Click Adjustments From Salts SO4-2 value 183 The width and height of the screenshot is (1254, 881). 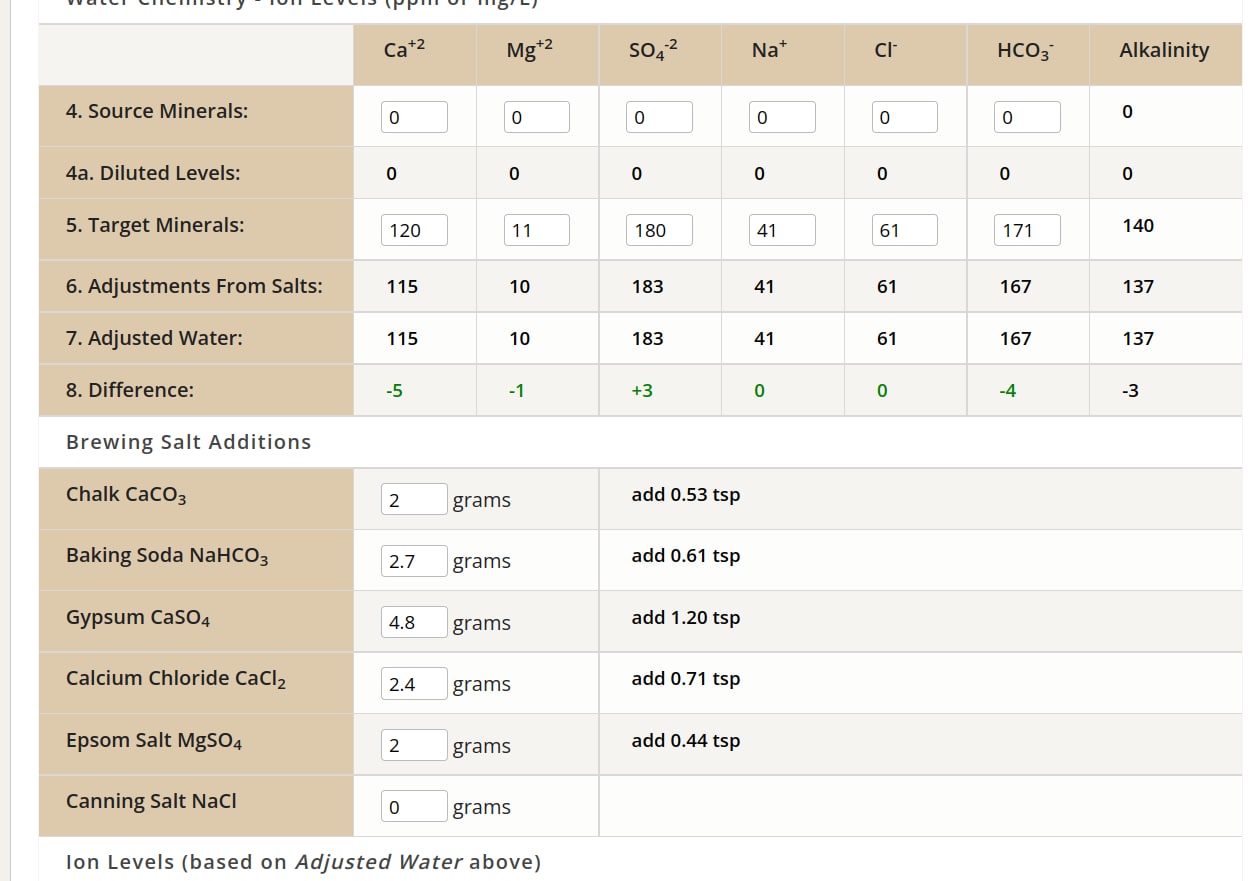648,286
